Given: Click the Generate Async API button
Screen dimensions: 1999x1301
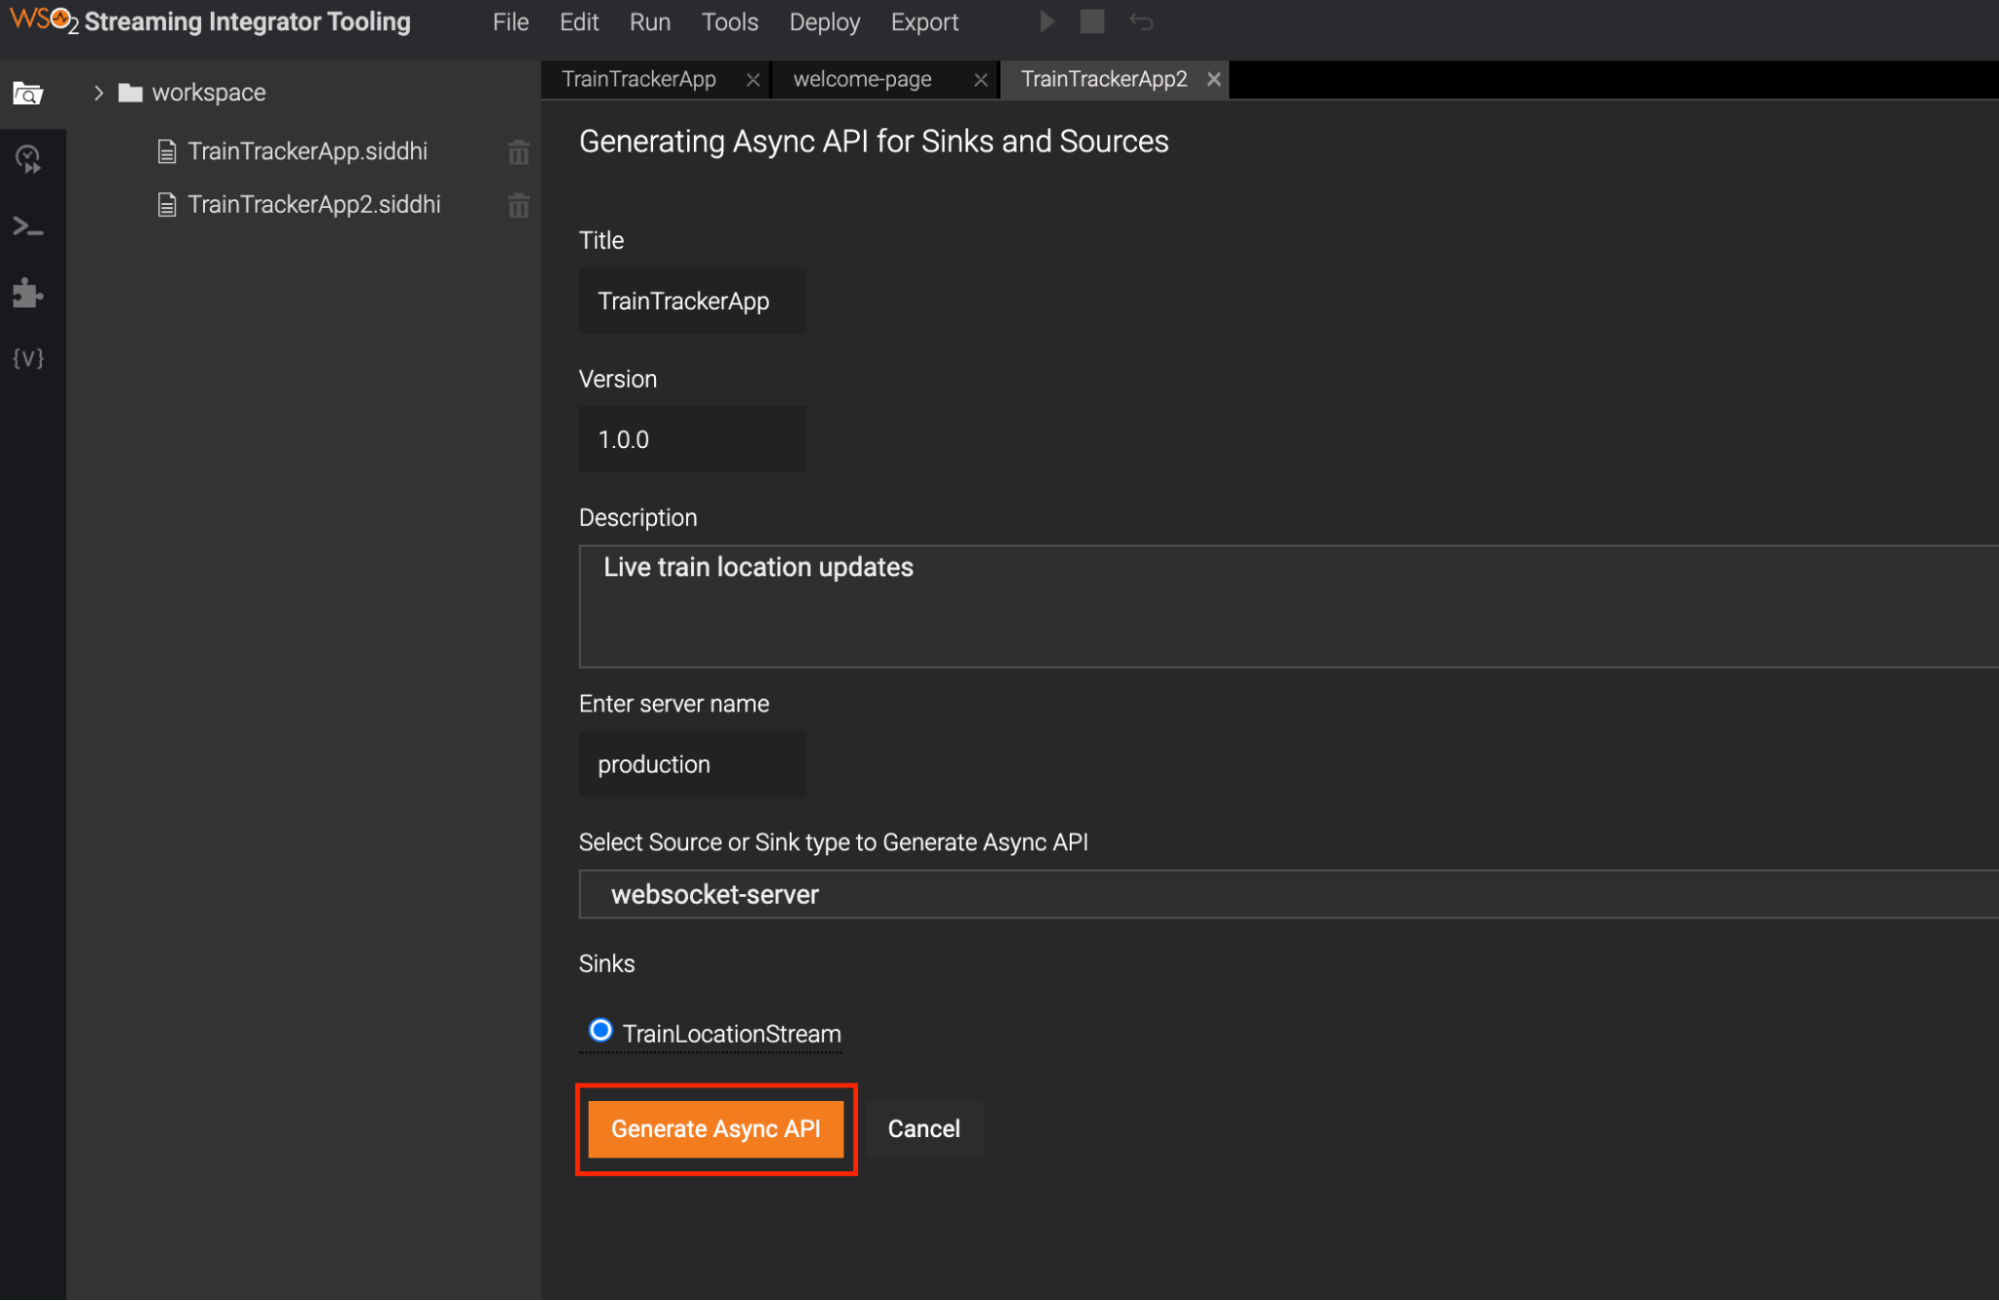Looking at the screenshot, I should (716, 1129).
